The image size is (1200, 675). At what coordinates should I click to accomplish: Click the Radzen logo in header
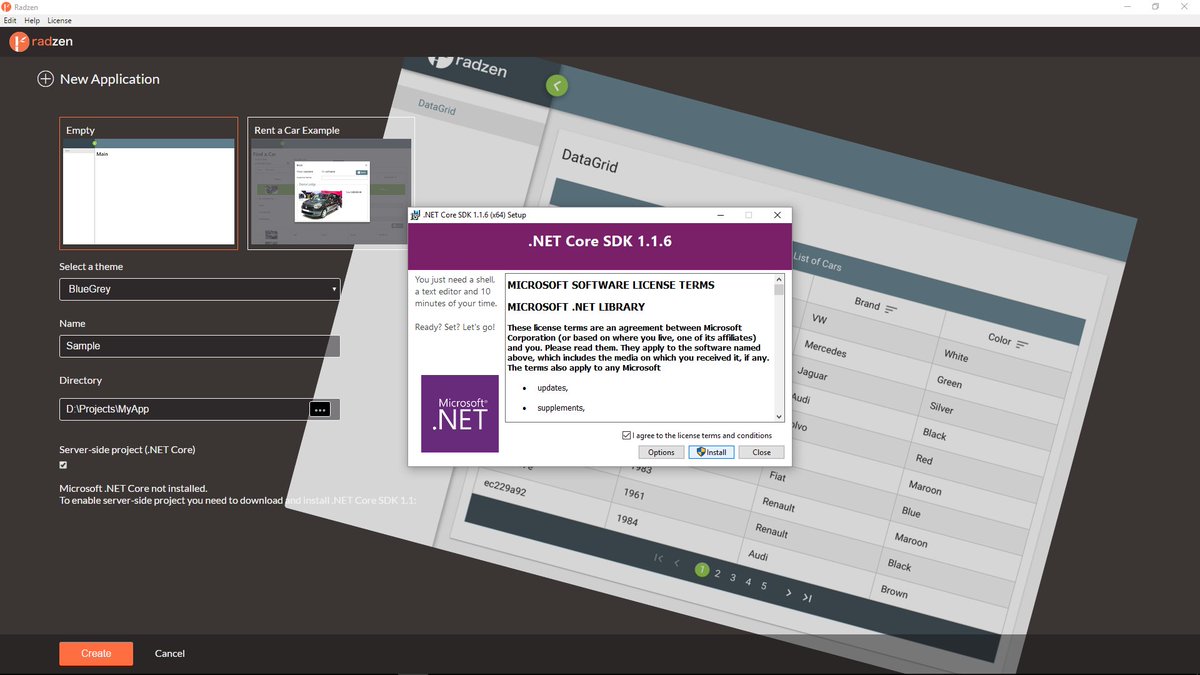41,42
